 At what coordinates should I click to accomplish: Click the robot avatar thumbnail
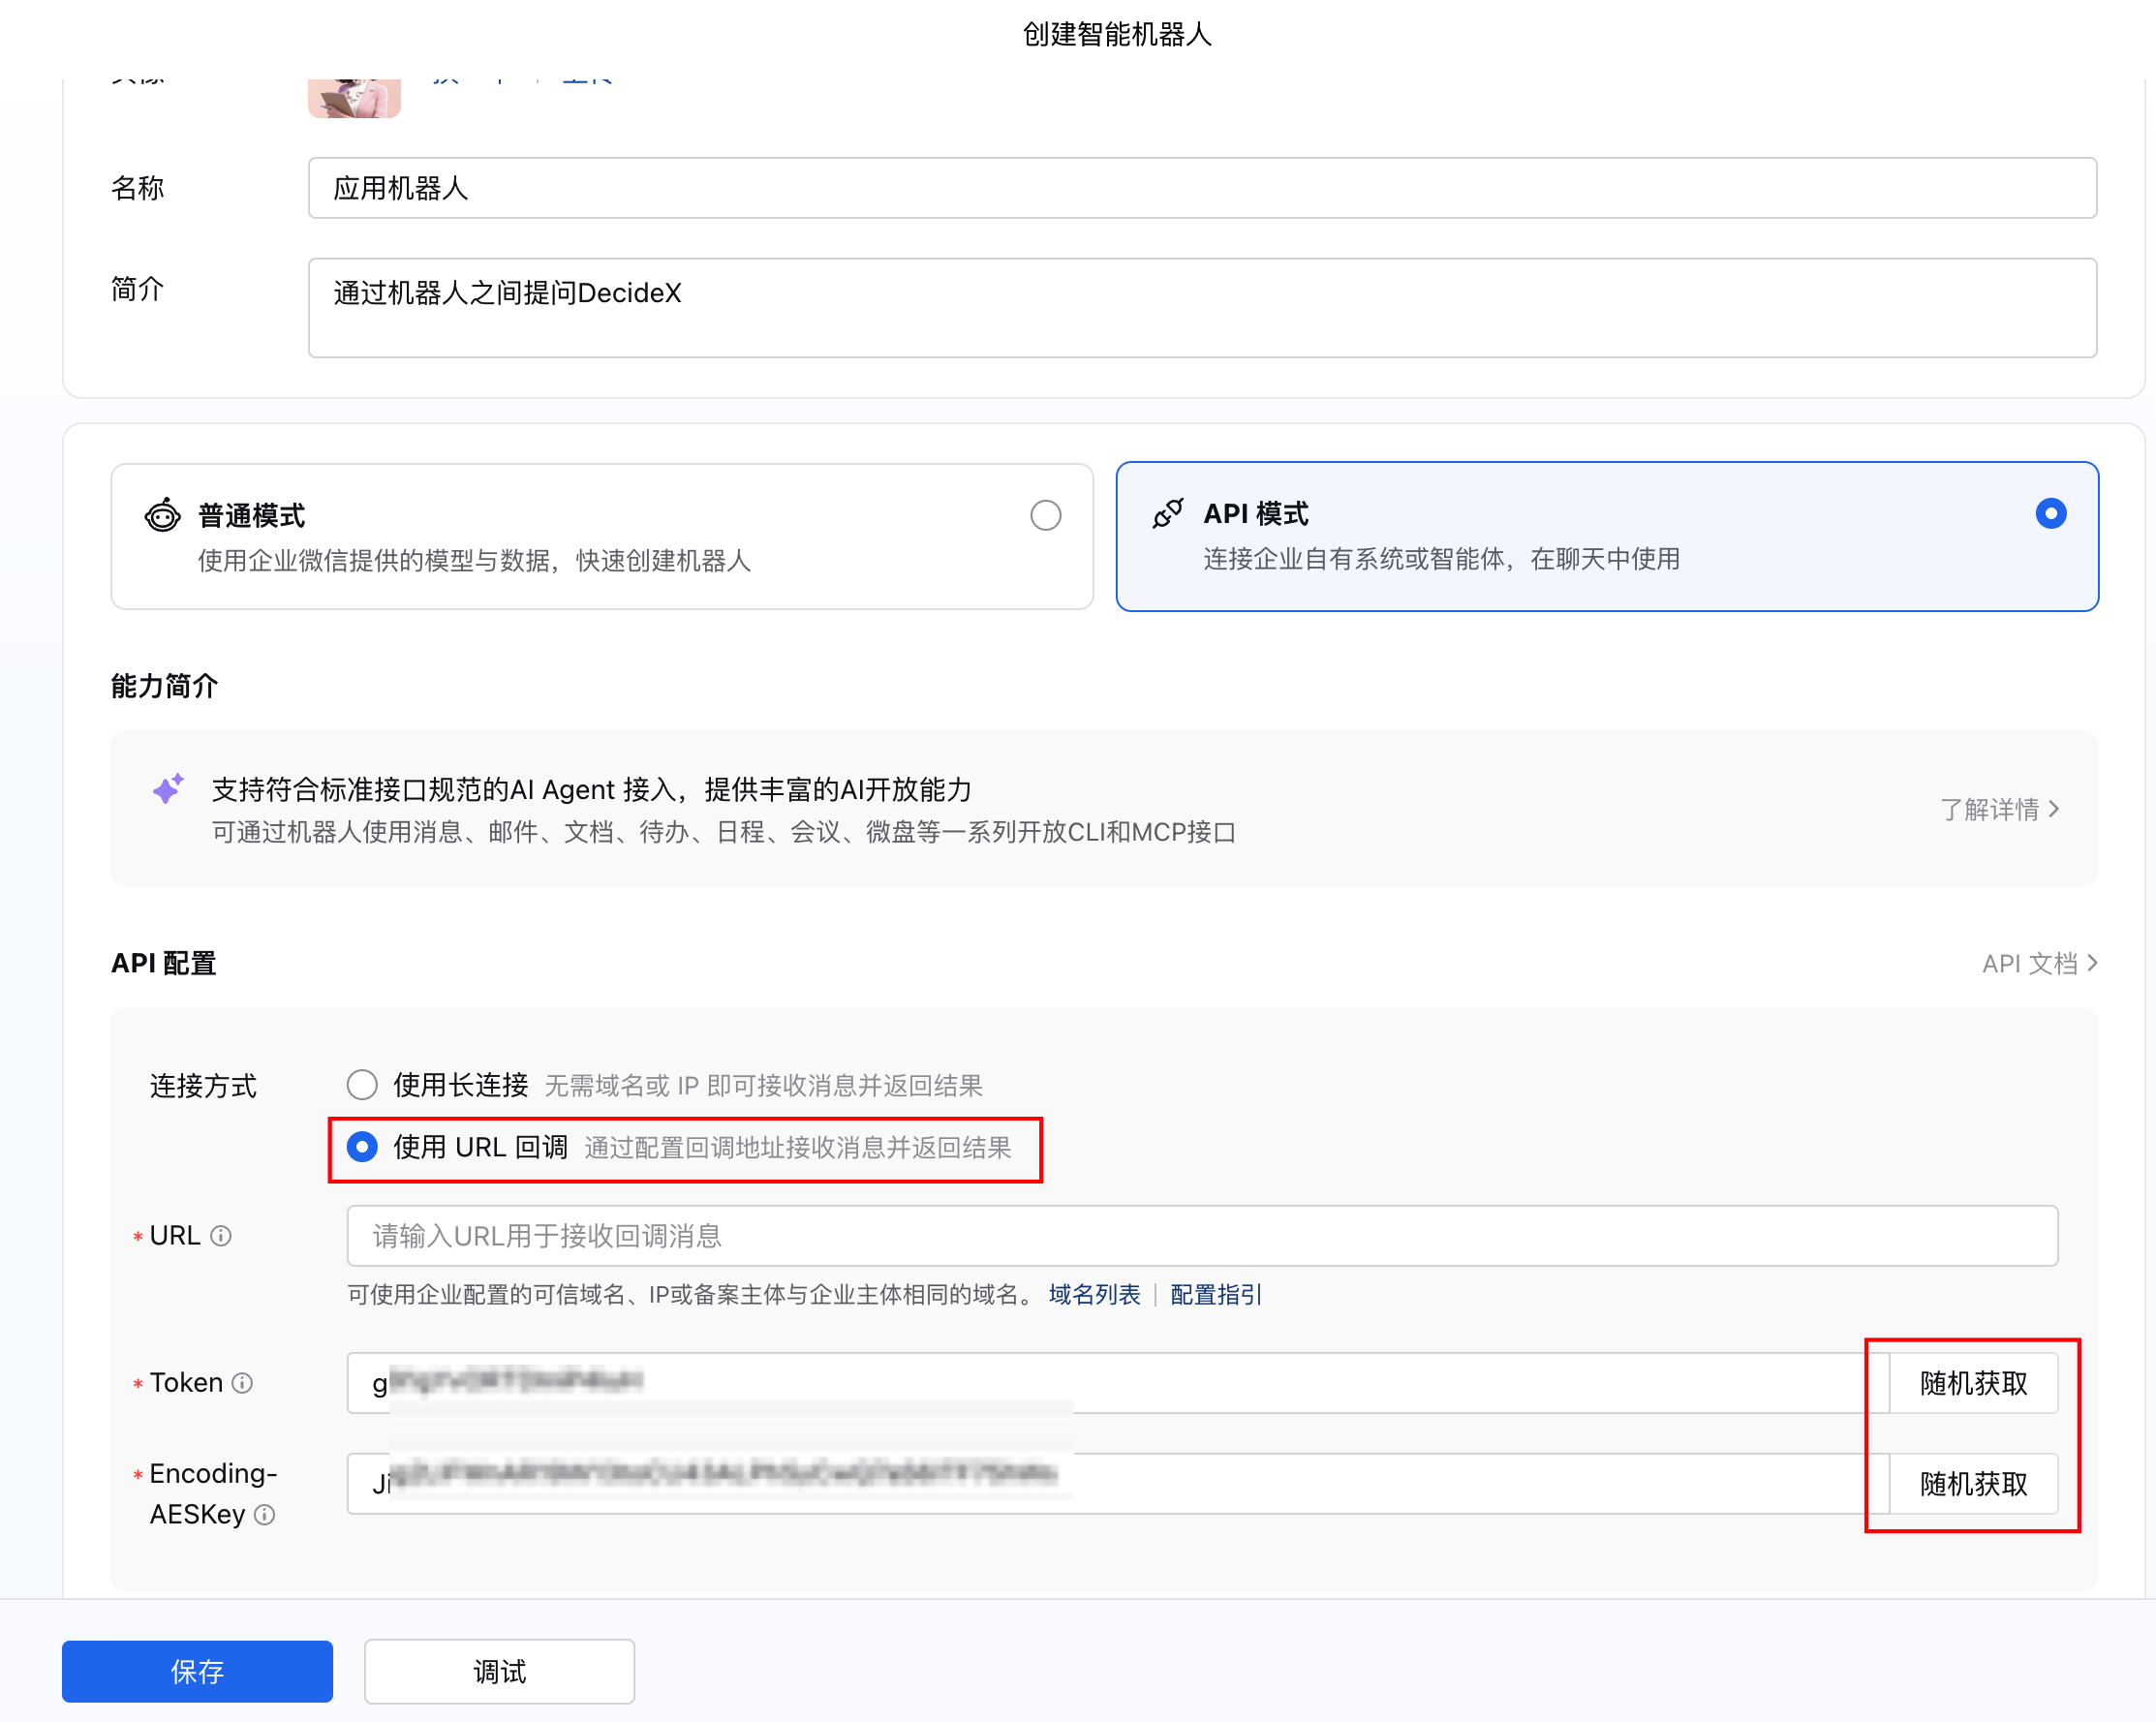pos(354,98)
